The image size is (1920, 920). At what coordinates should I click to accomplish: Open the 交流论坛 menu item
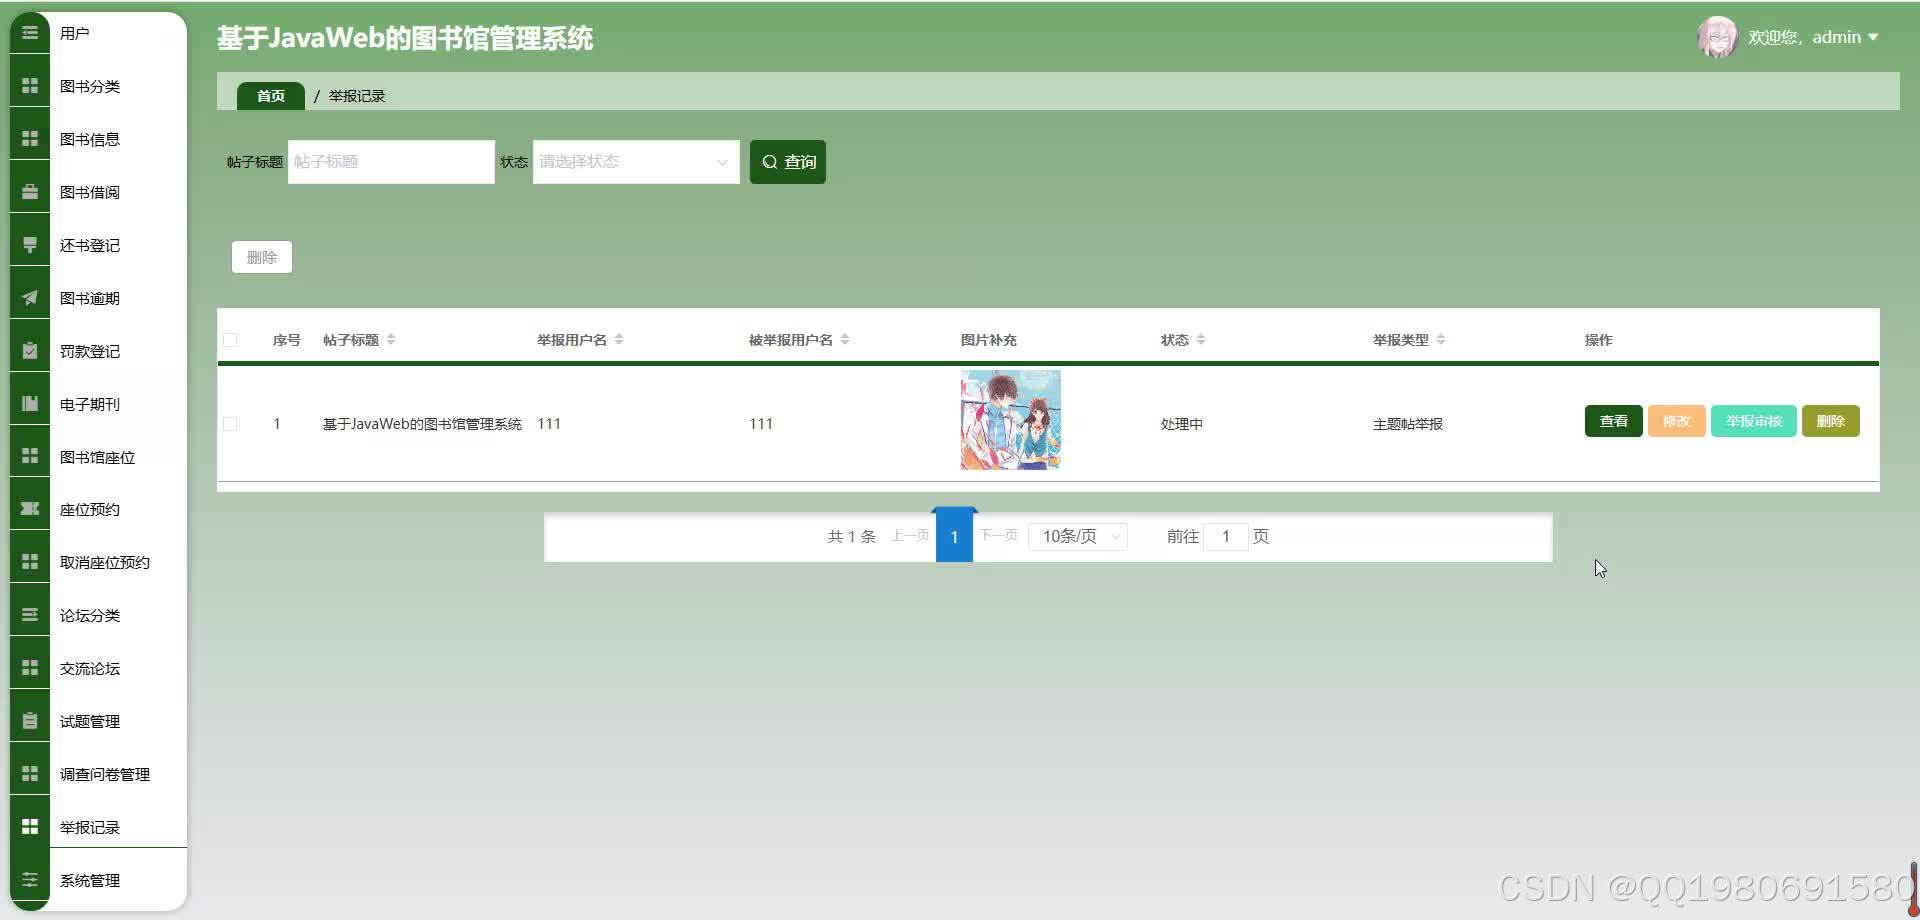(x=89, y=667)
